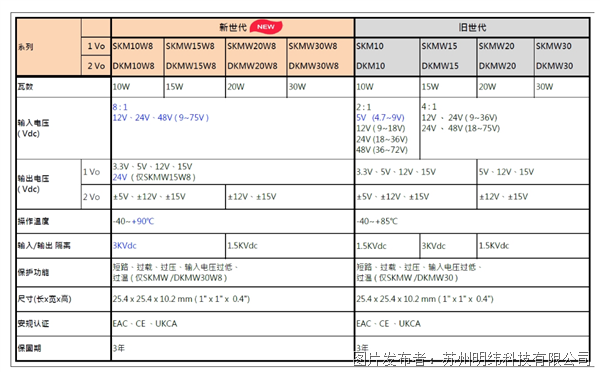
Task: Click the red NEW badge icon
Action: point(266,27)
